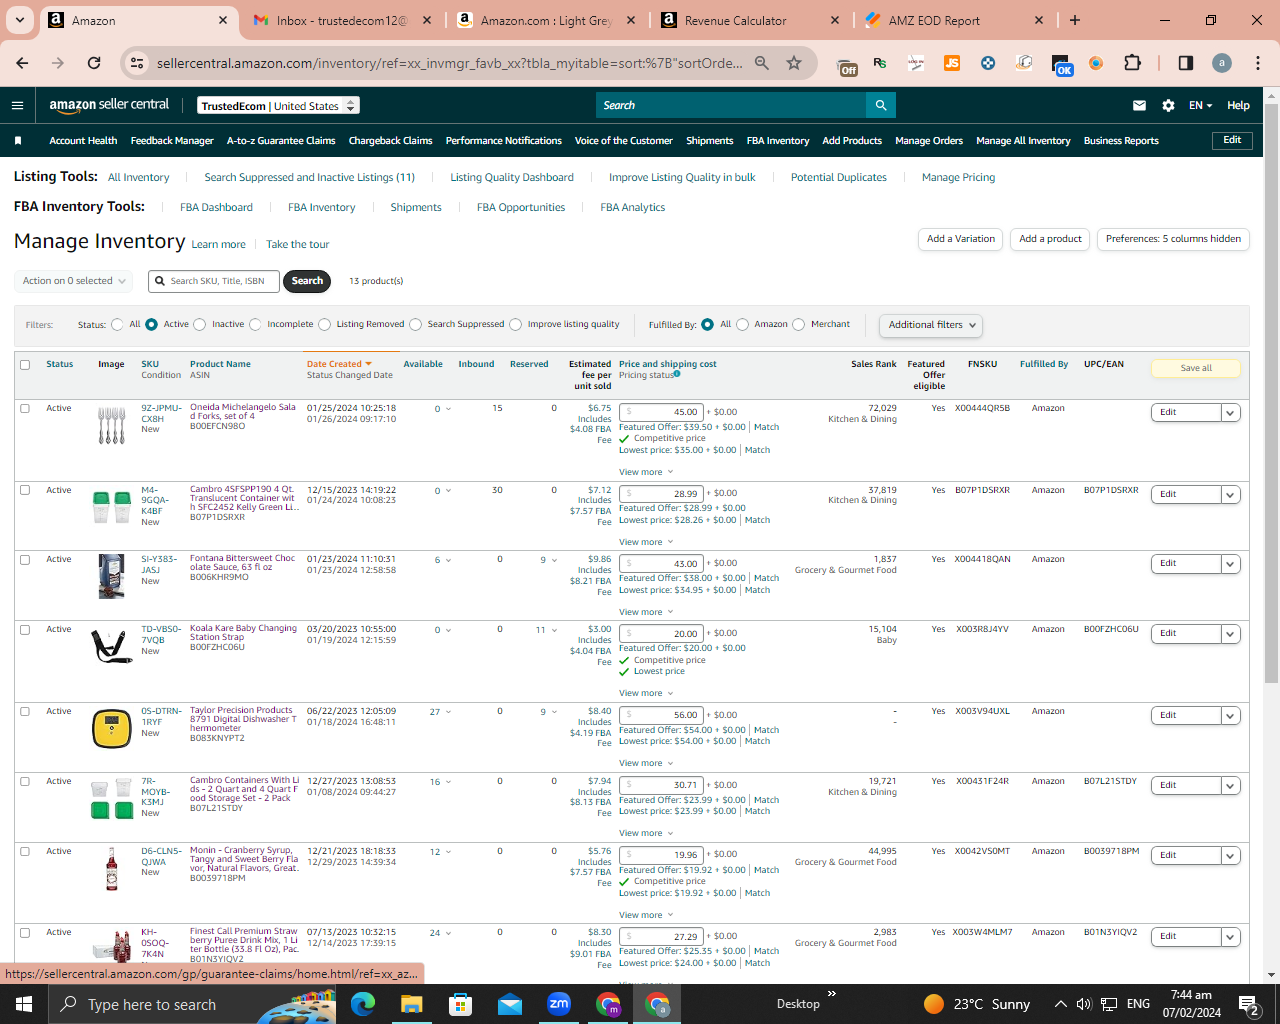Screen dimensions: 1280x1024
Task: Open the tab search chevron in the tab strip
Action: (20, 20)
